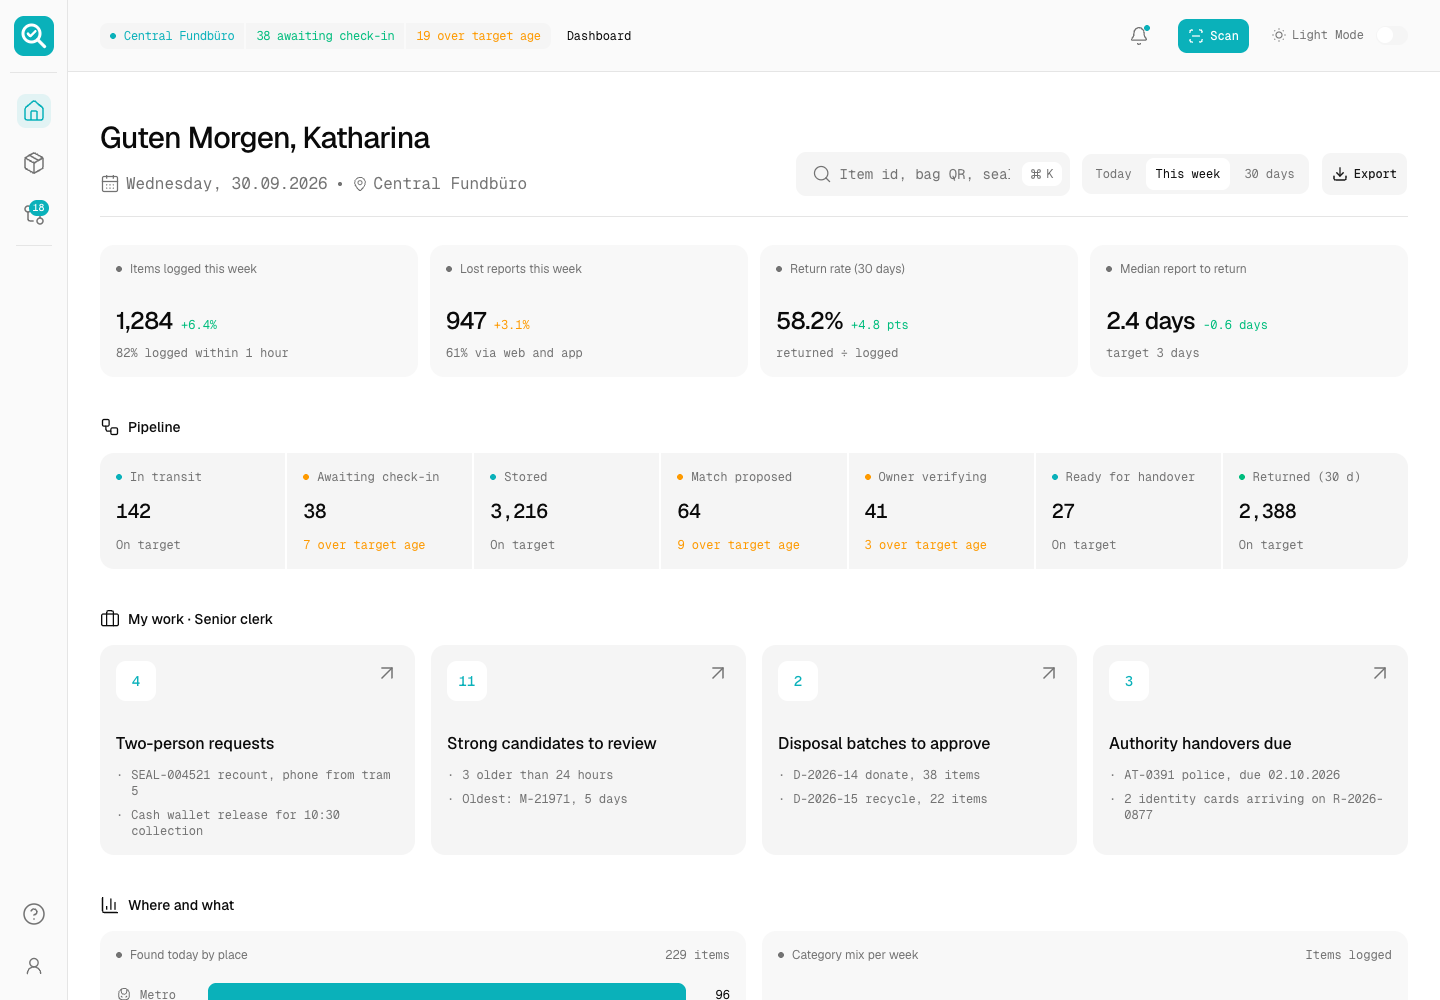Click the 19 over target age chip
Image resolution: width=1440 pixels, height=1000 pixels.
click(x=478, y=36)
